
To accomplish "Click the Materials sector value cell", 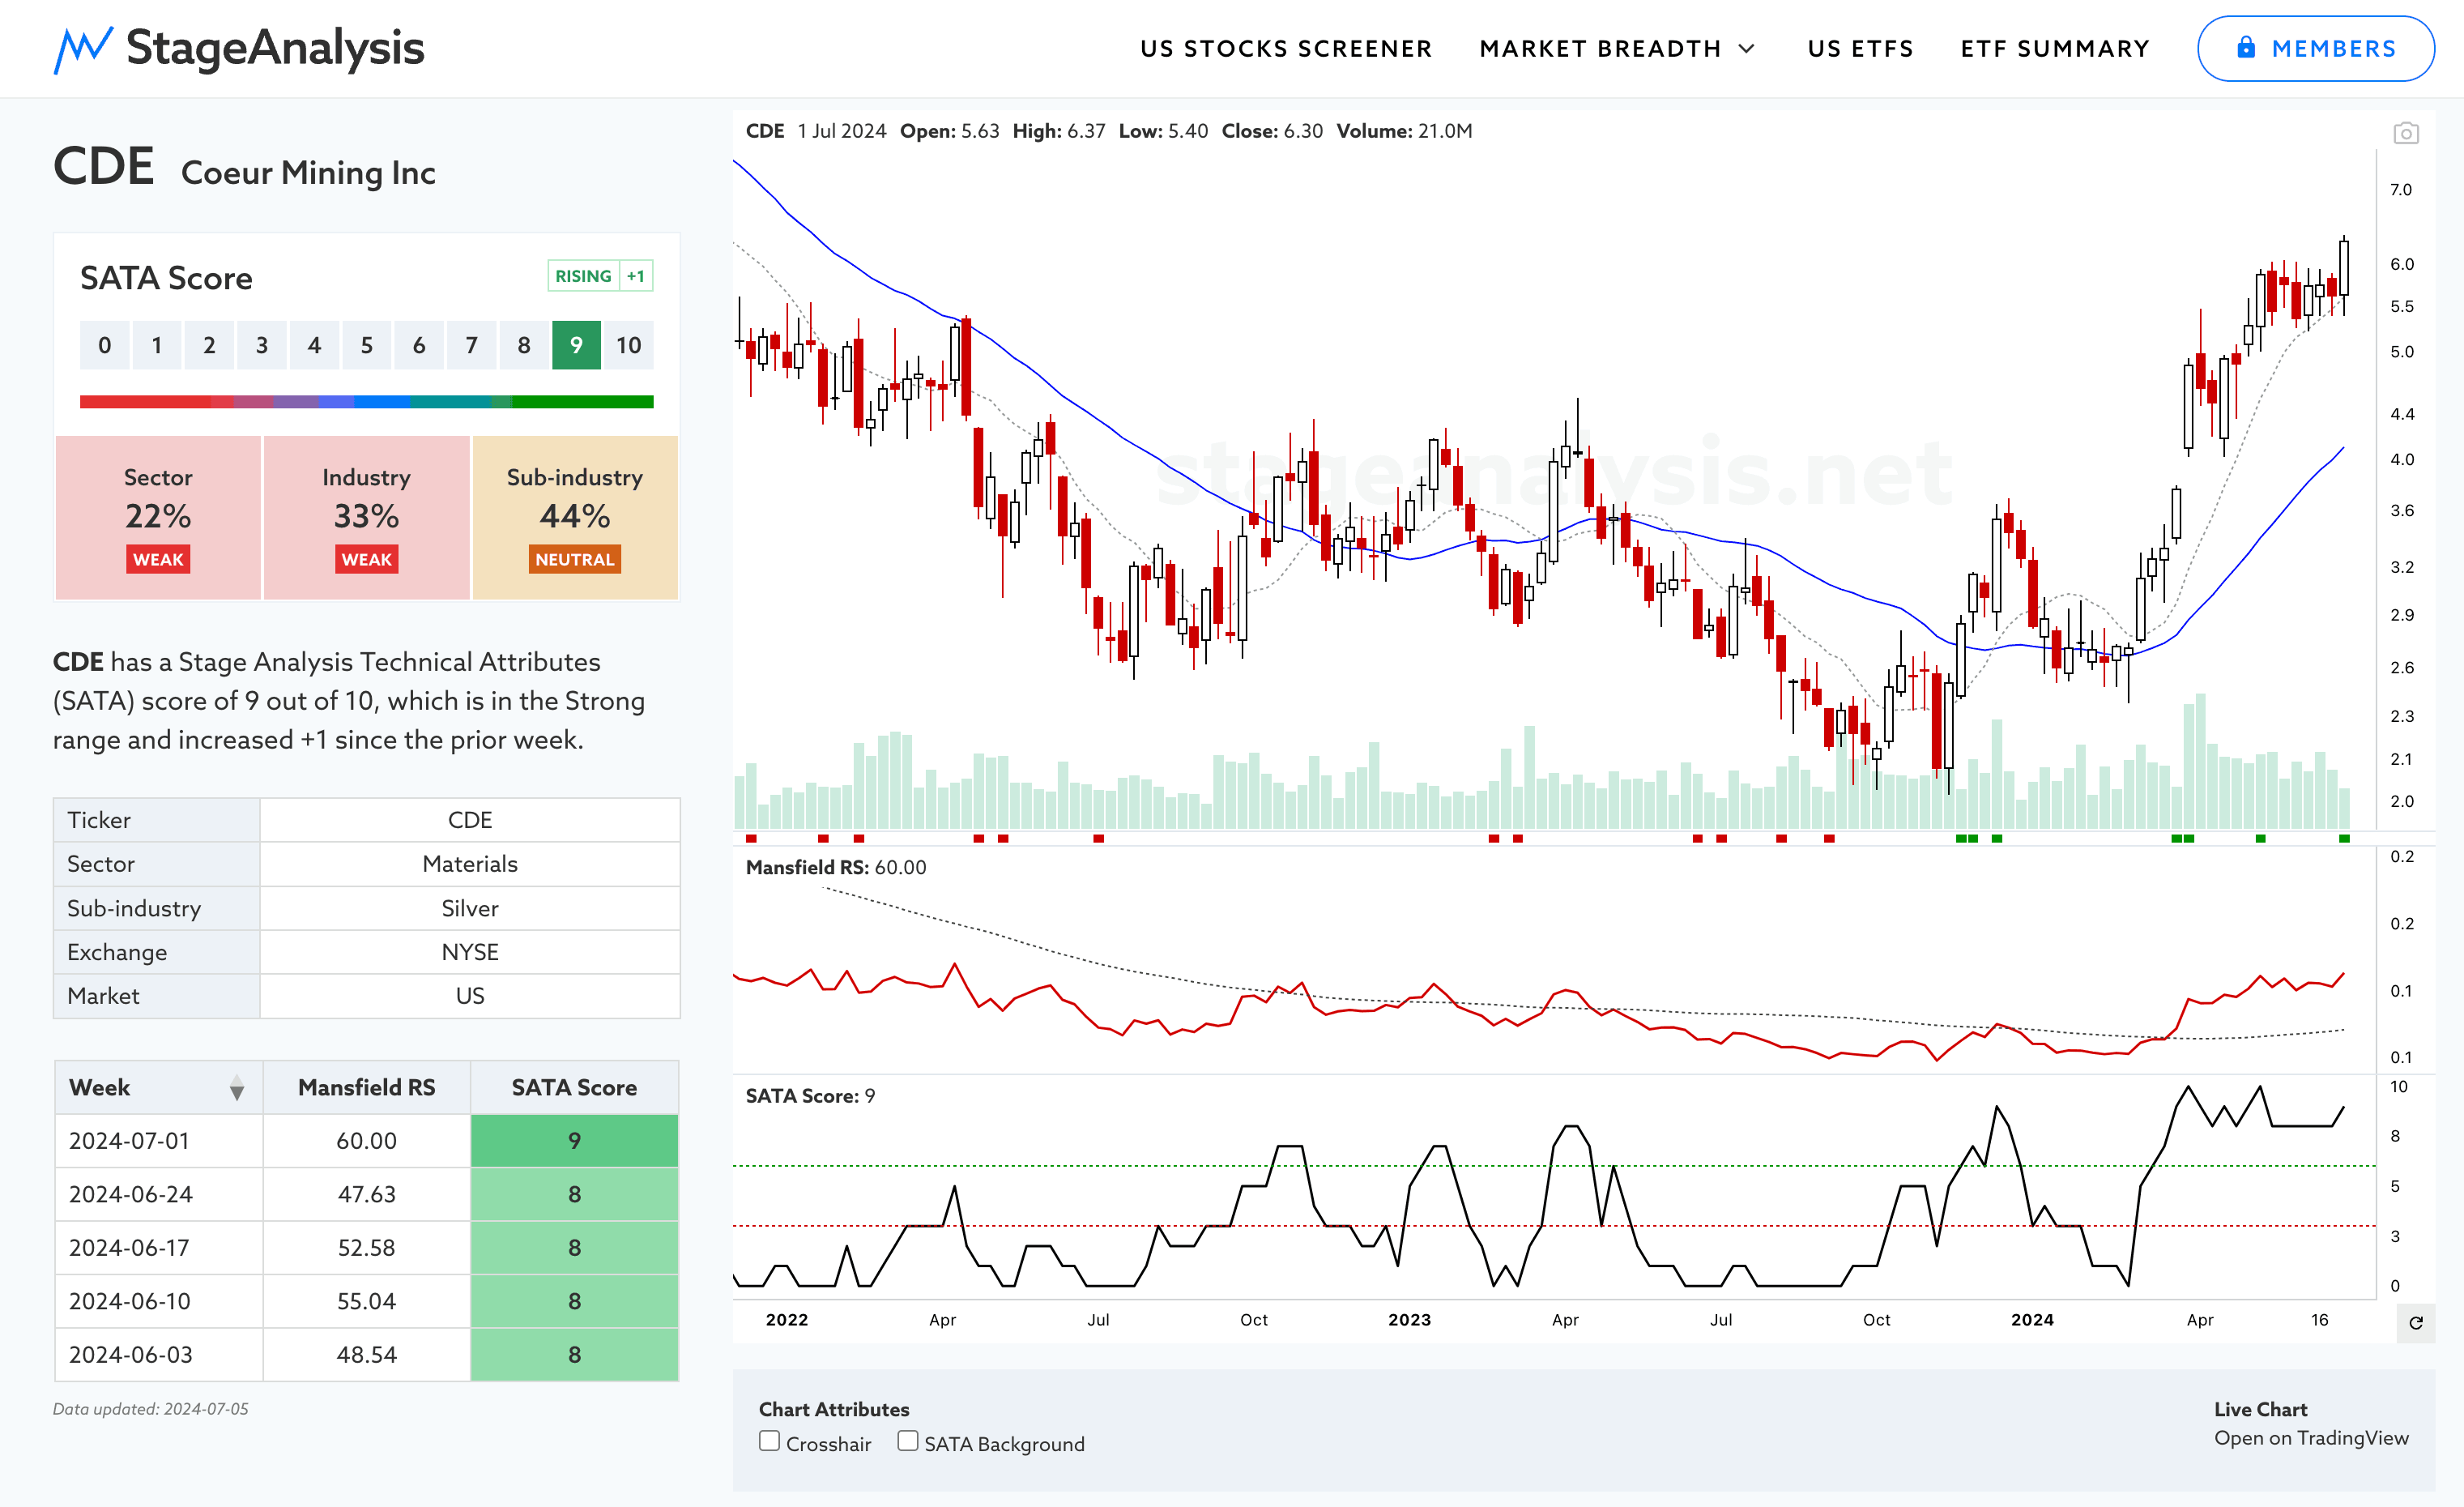I will 470,864.
